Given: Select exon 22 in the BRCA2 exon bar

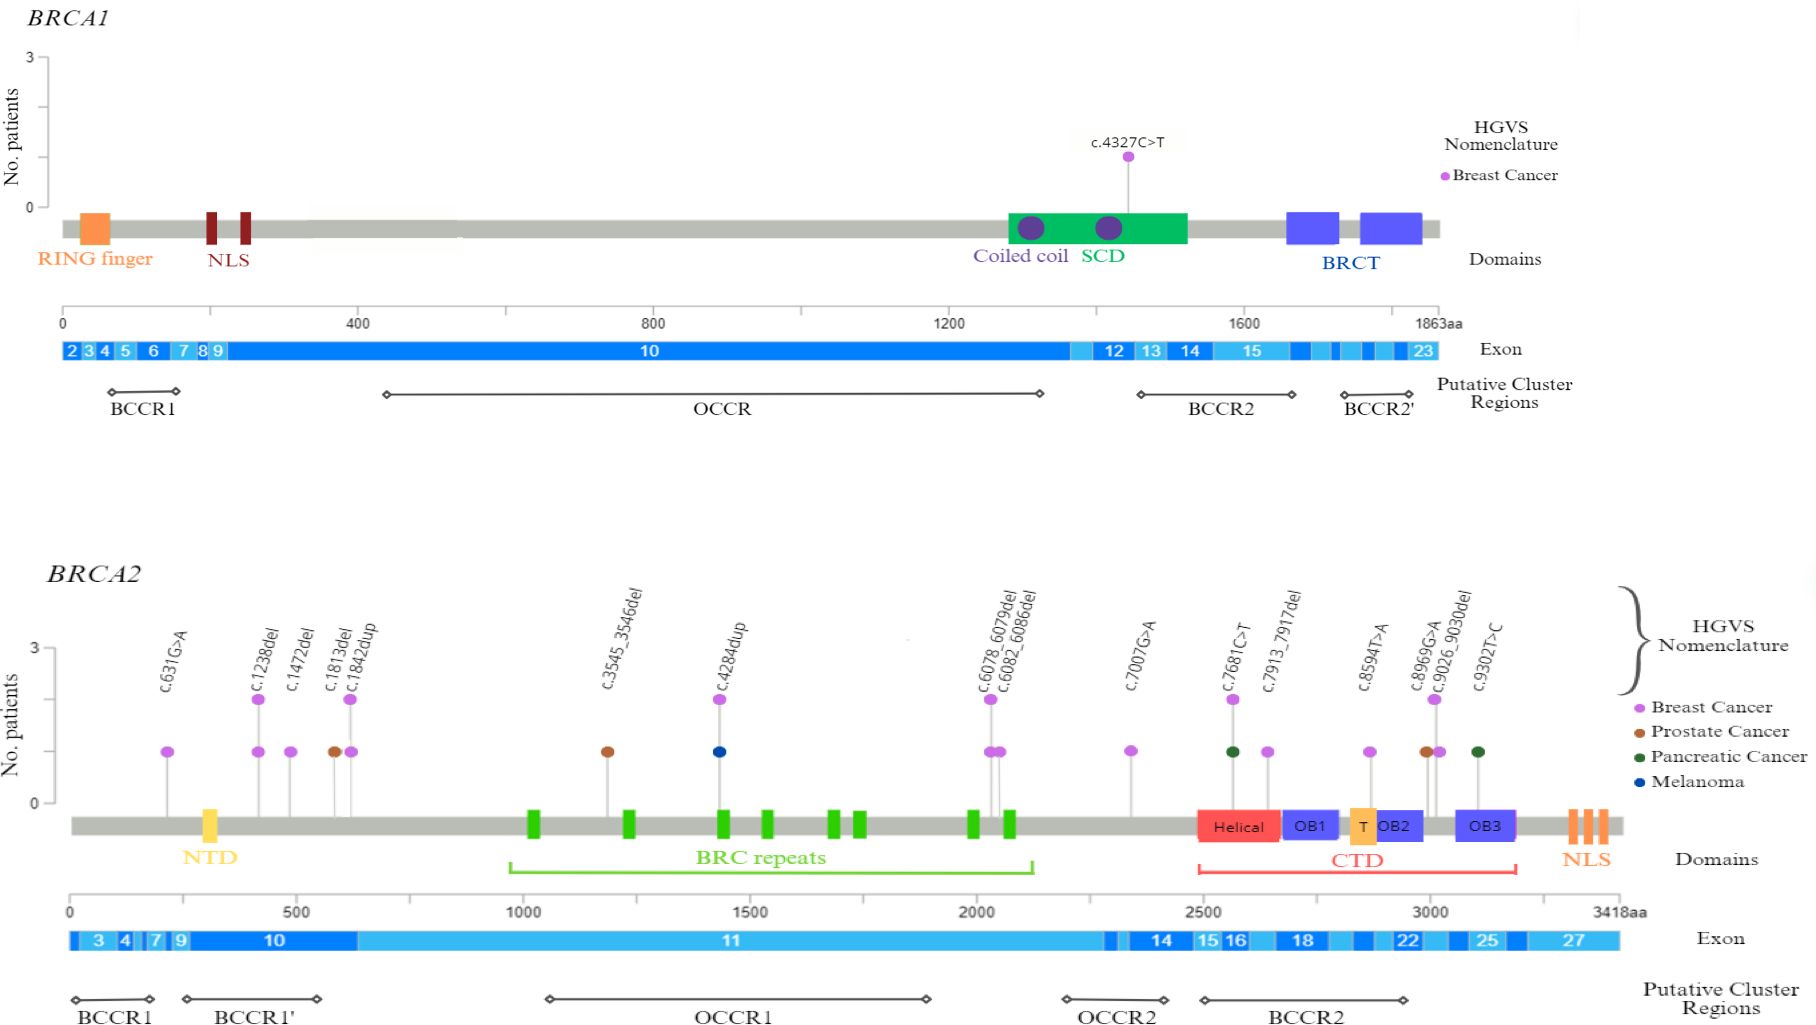Looking at the screenshot, I should 1407,941.
